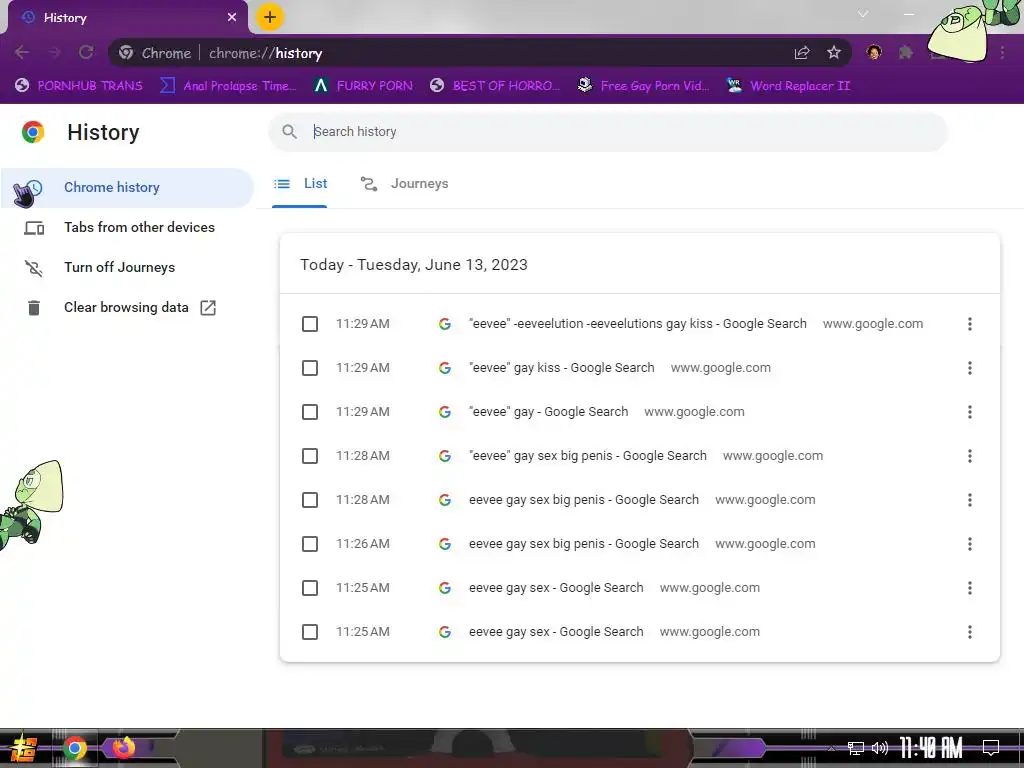Check box for "eevee" gay kiss entry
This screenshot has width=1024, height=768.
(x=310, y=368)
